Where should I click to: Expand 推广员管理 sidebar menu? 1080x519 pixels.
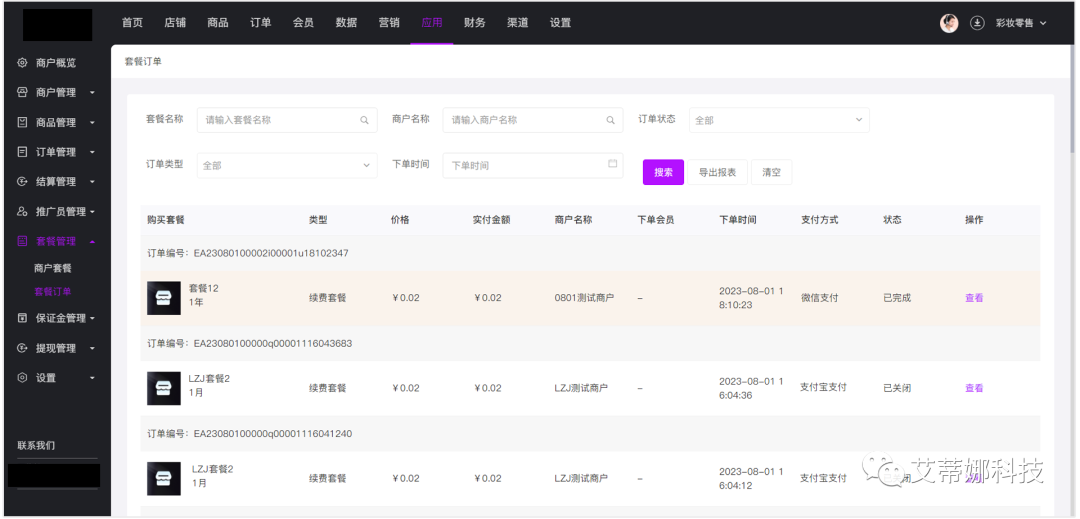click(92, 212)
